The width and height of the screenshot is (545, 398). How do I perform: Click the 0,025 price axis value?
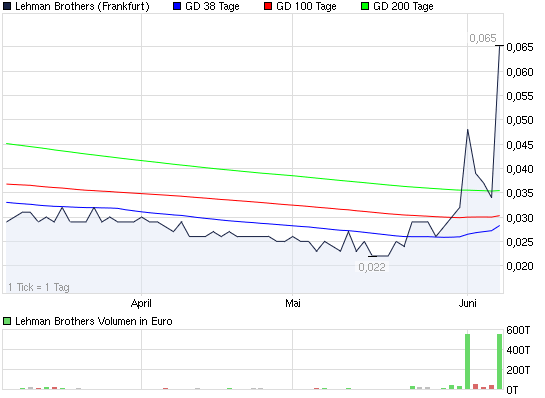point(520,242)
